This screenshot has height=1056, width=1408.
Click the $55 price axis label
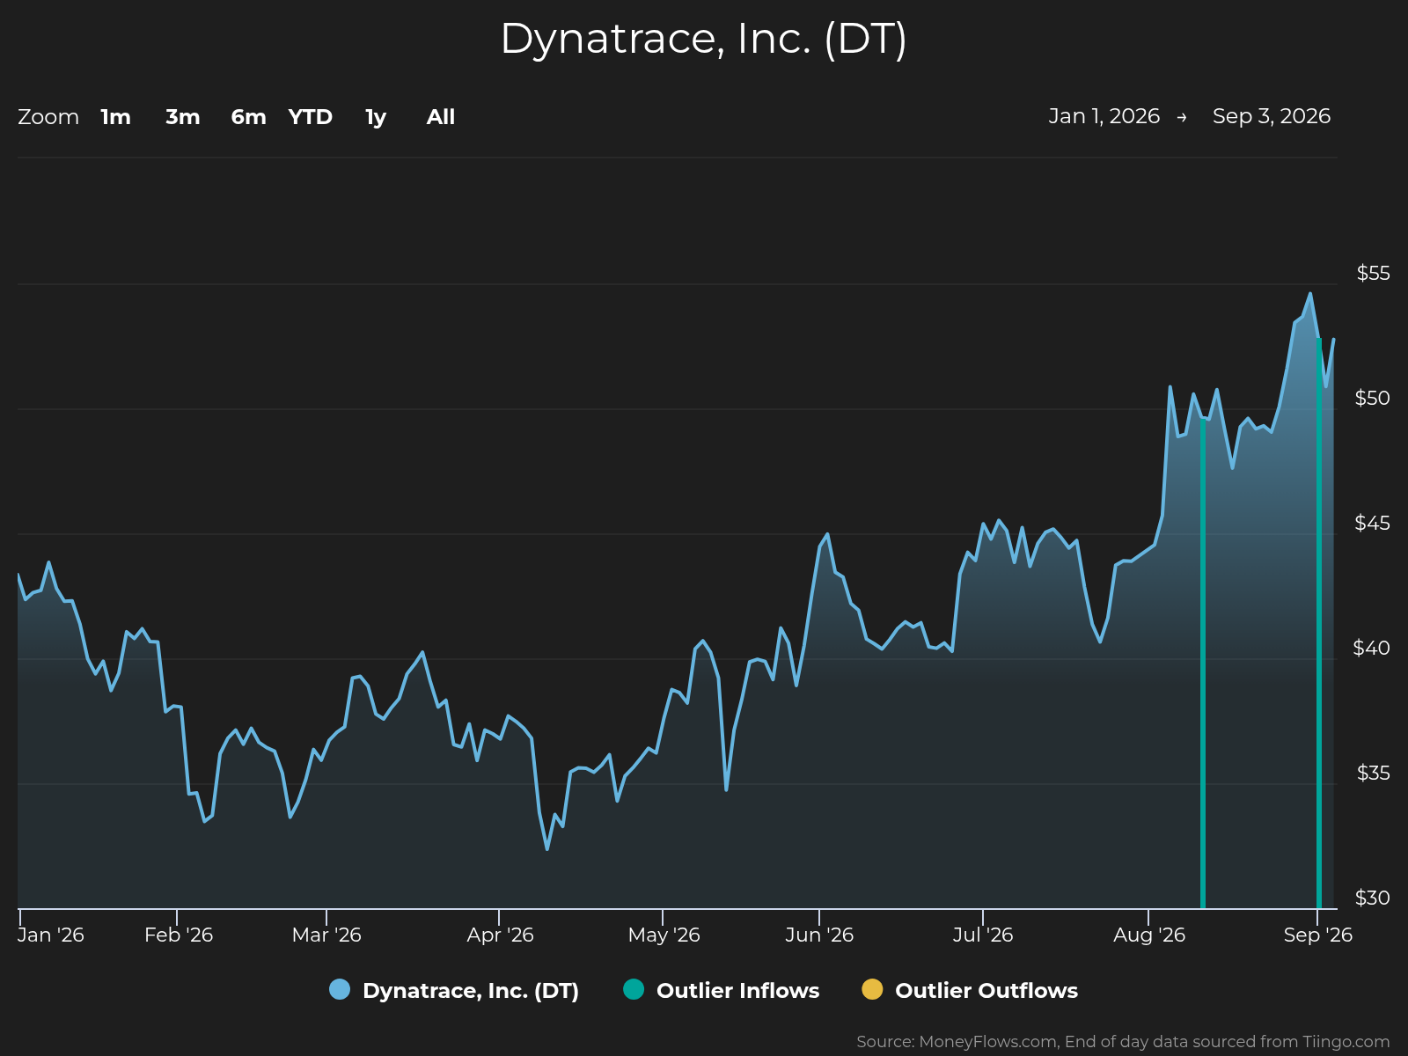pyautogui.click(x=1373, y=273)
